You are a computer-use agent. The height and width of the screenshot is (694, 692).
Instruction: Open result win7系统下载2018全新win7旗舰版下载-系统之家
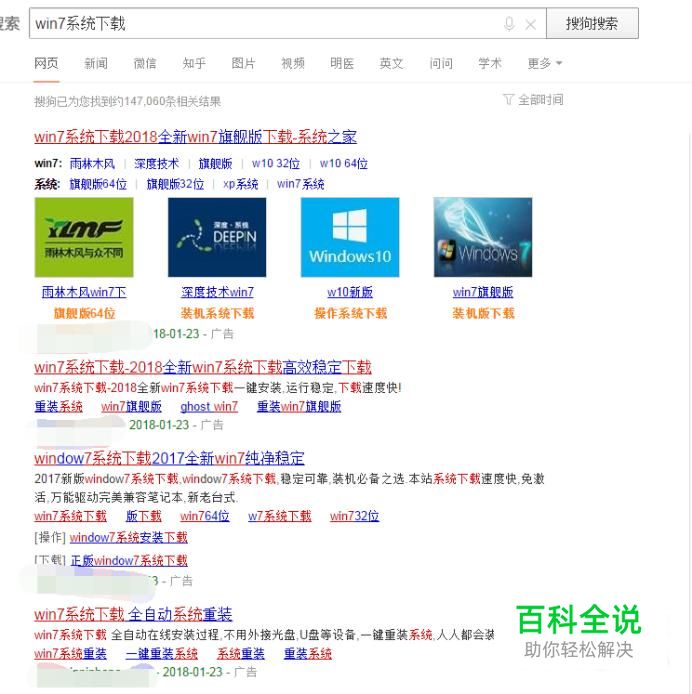195,137
